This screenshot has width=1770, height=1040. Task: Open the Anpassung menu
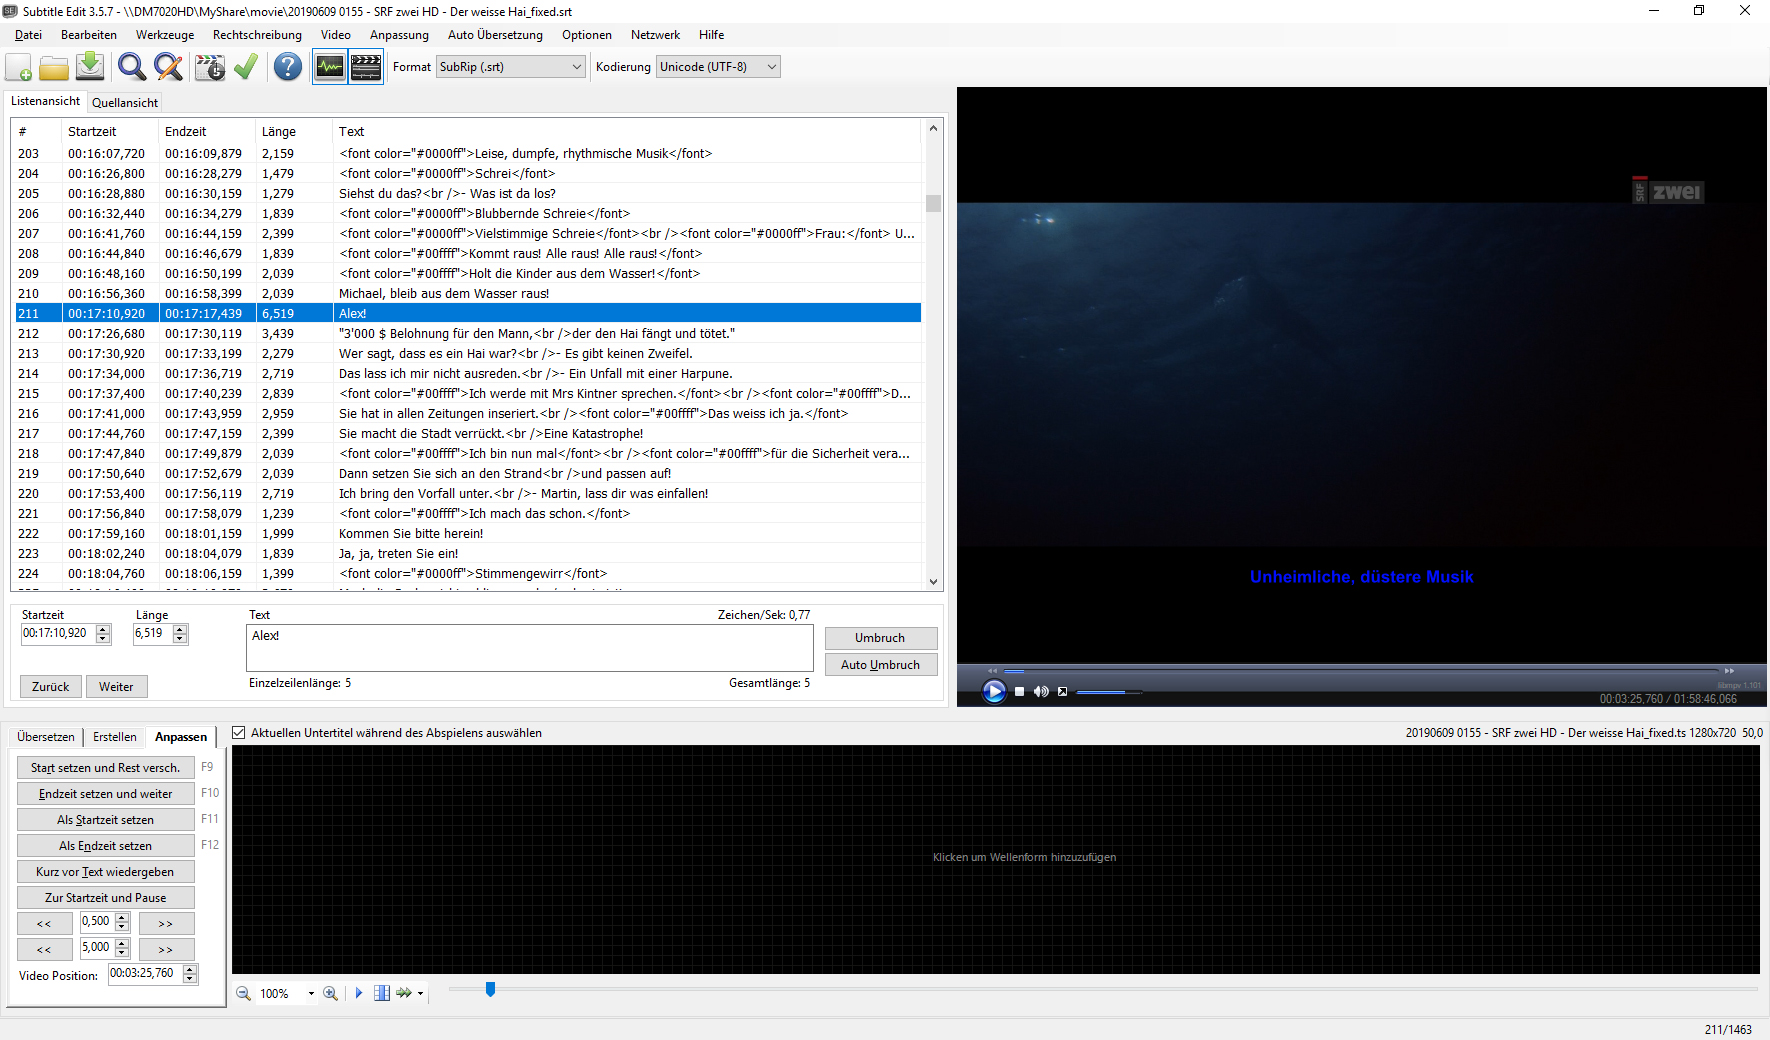pyautogui.click(x=399, y=35)
